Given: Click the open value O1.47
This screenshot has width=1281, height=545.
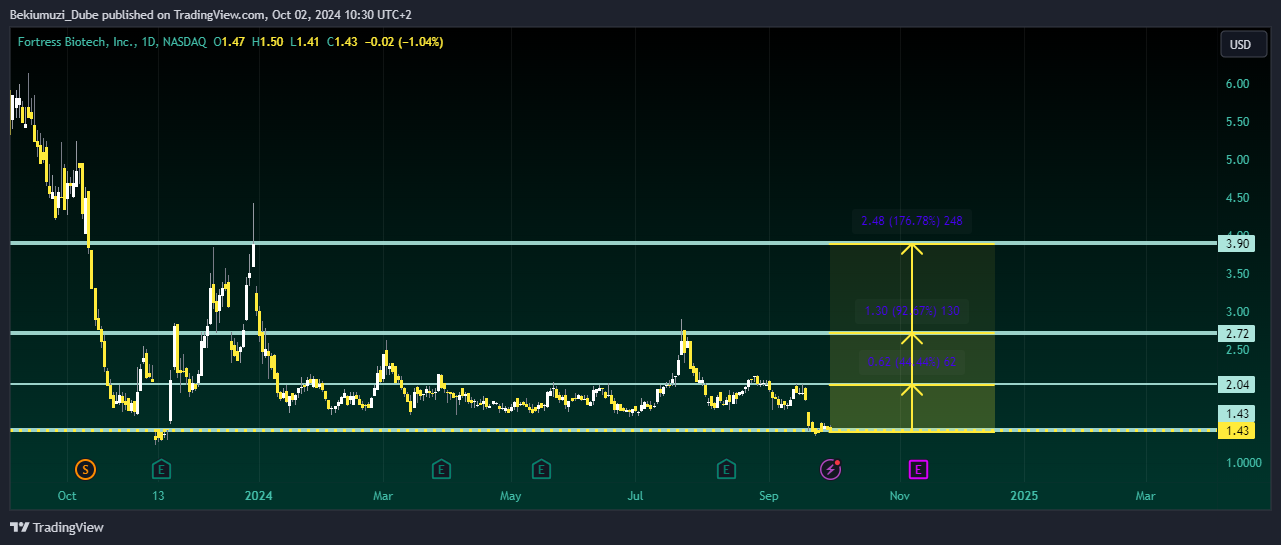Looking at the screenshot, I should [x=230, y=42].
